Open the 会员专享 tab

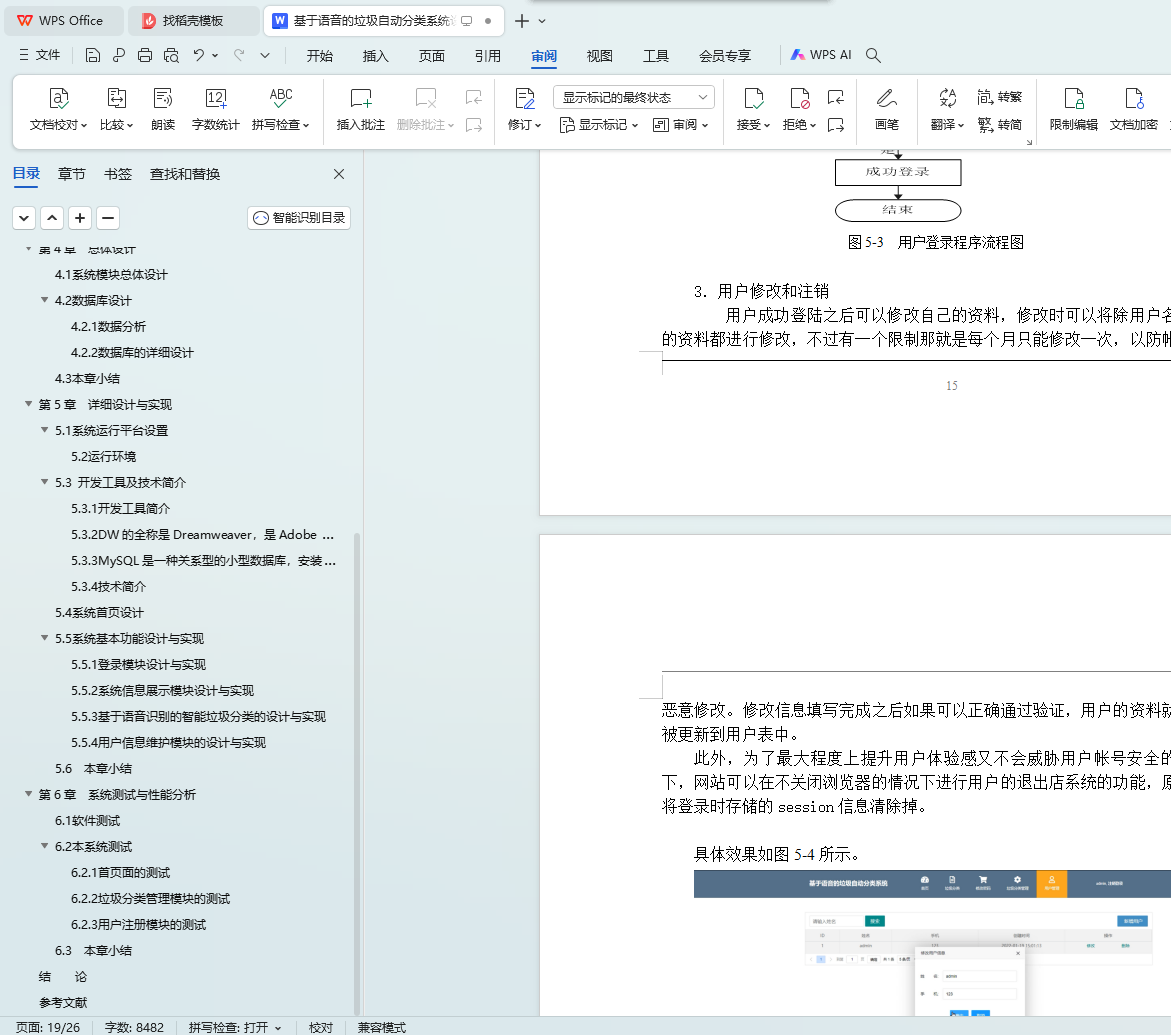[725, 56]
